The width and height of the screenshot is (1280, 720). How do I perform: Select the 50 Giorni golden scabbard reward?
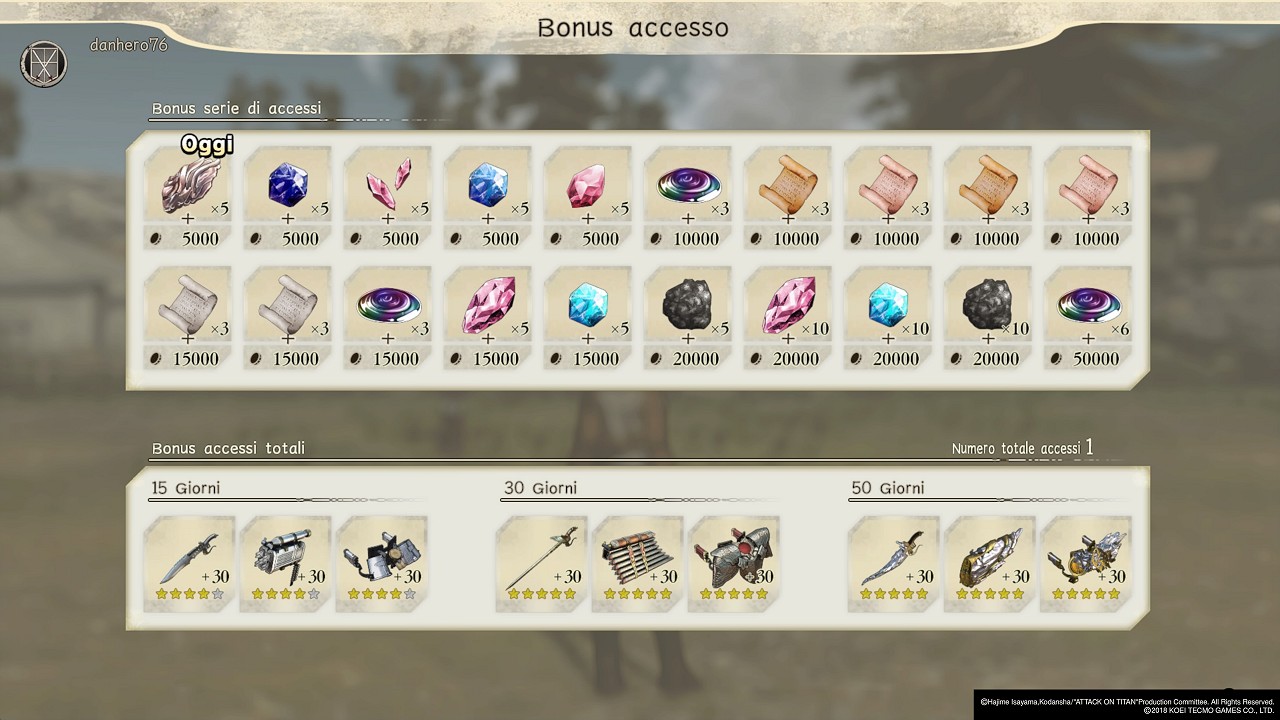click(x=989, y=560)
